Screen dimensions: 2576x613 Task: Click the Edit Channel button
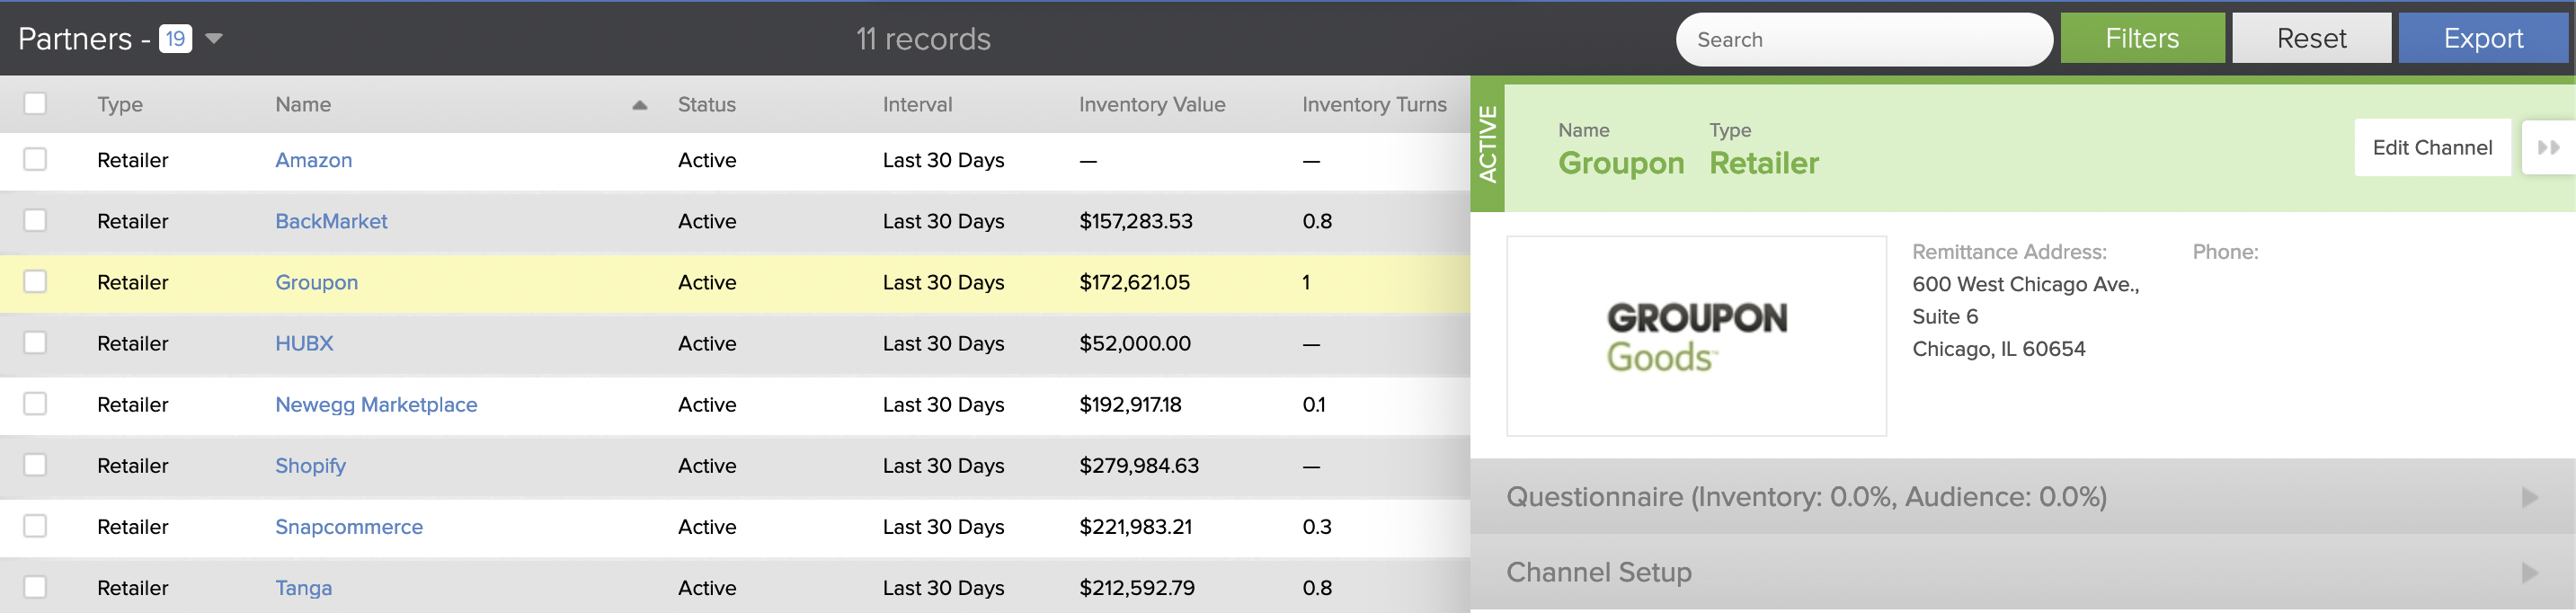(x=2432, y=148)
